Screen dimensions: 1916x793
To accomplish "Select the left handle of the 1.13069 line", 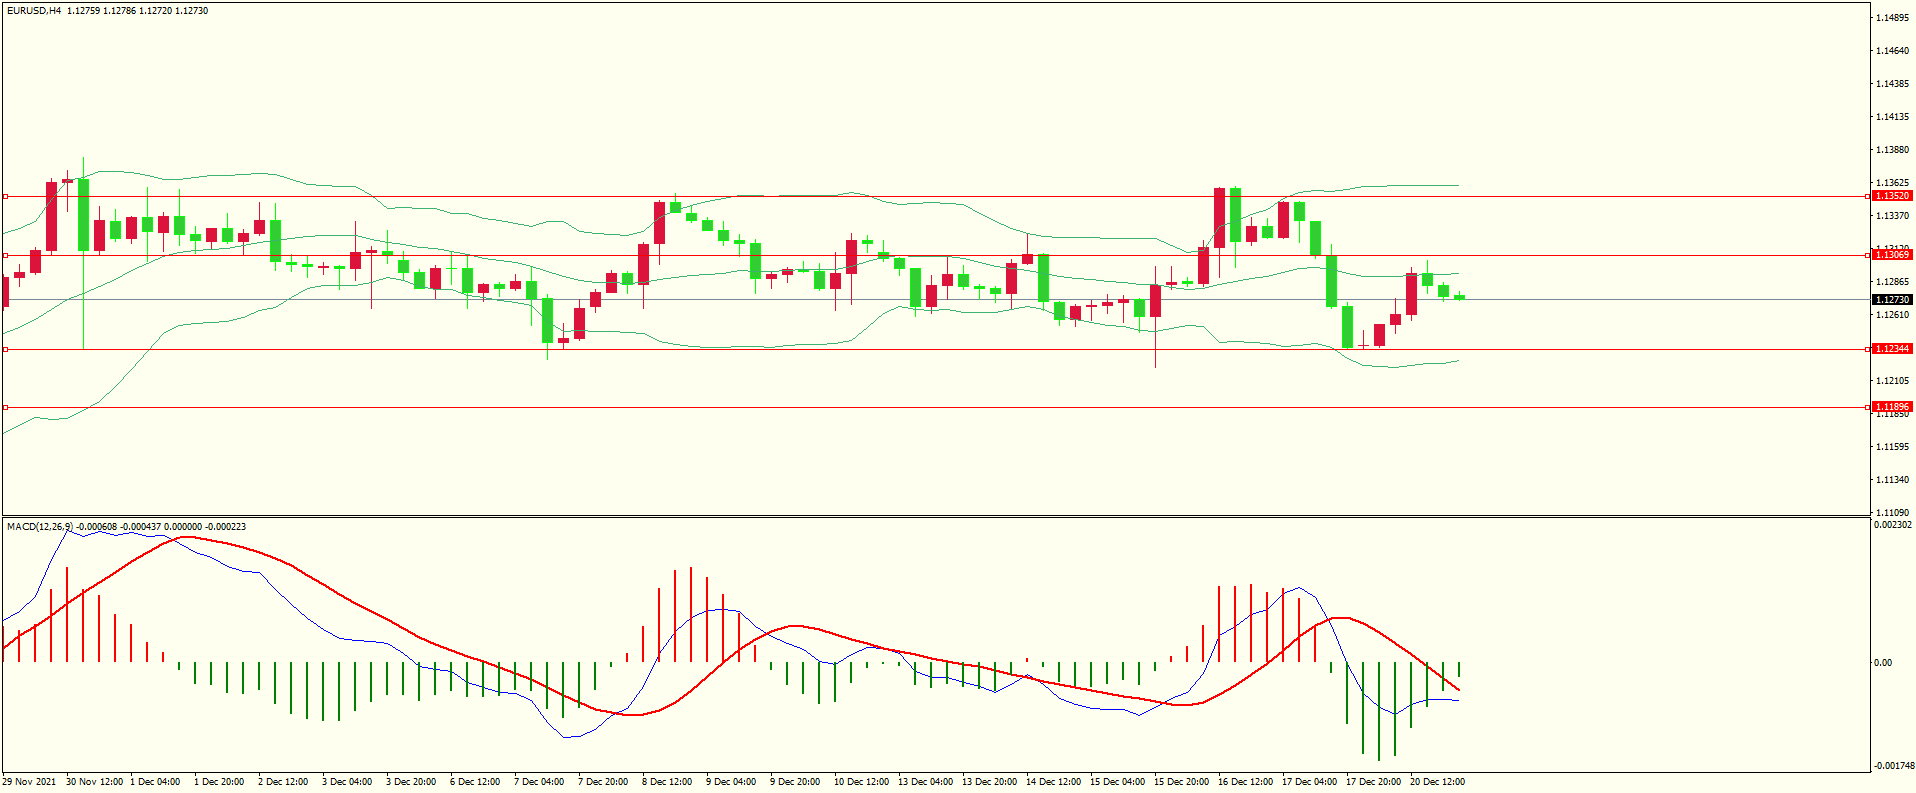I will (5, 255).
